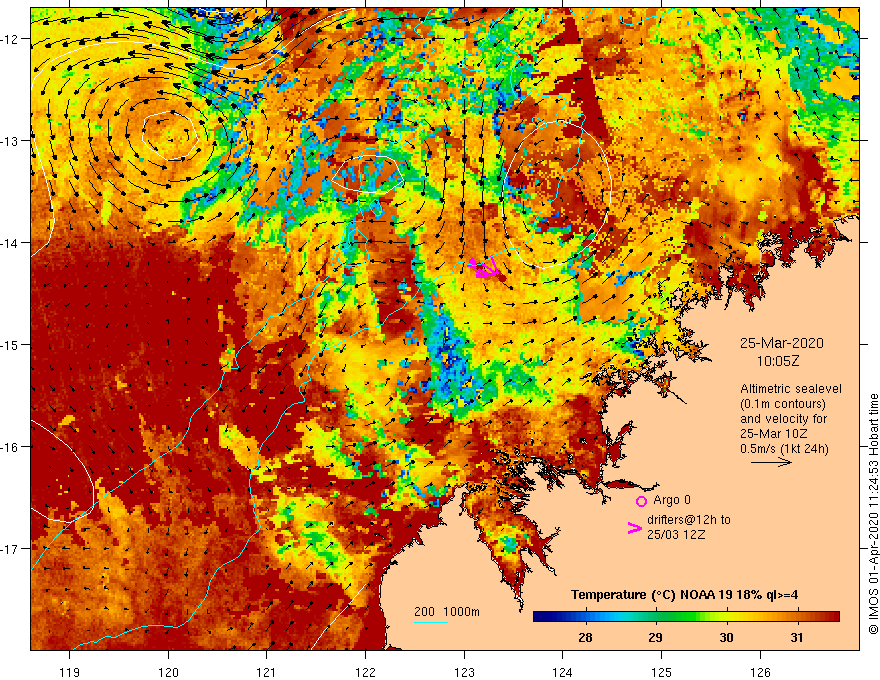Click the 121 longitude axis label
Image resolution: width=880 pixels, height=680 pixels.
[267, 672]
